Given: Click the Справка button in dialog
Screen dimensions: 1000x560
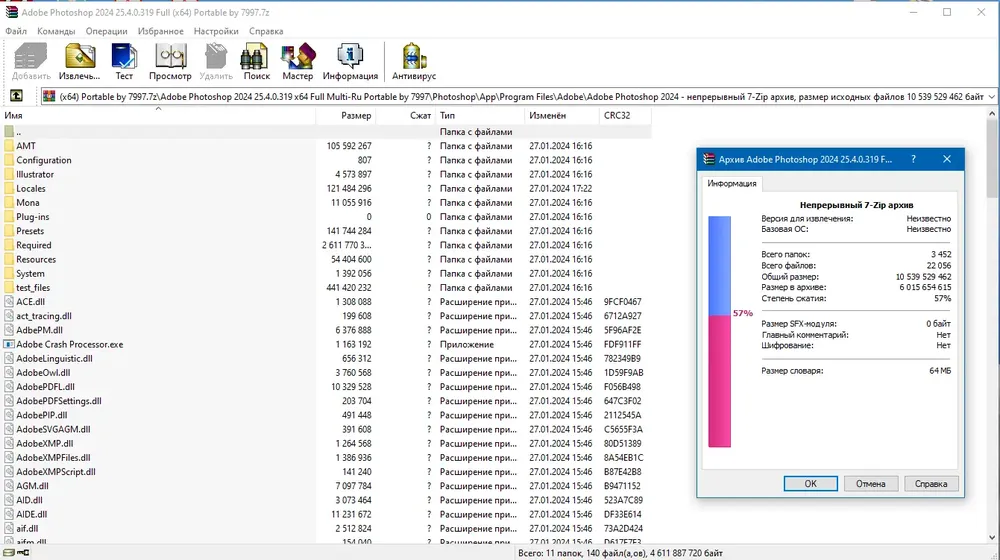Looking at the screenshot, I should tap(931, 483).
